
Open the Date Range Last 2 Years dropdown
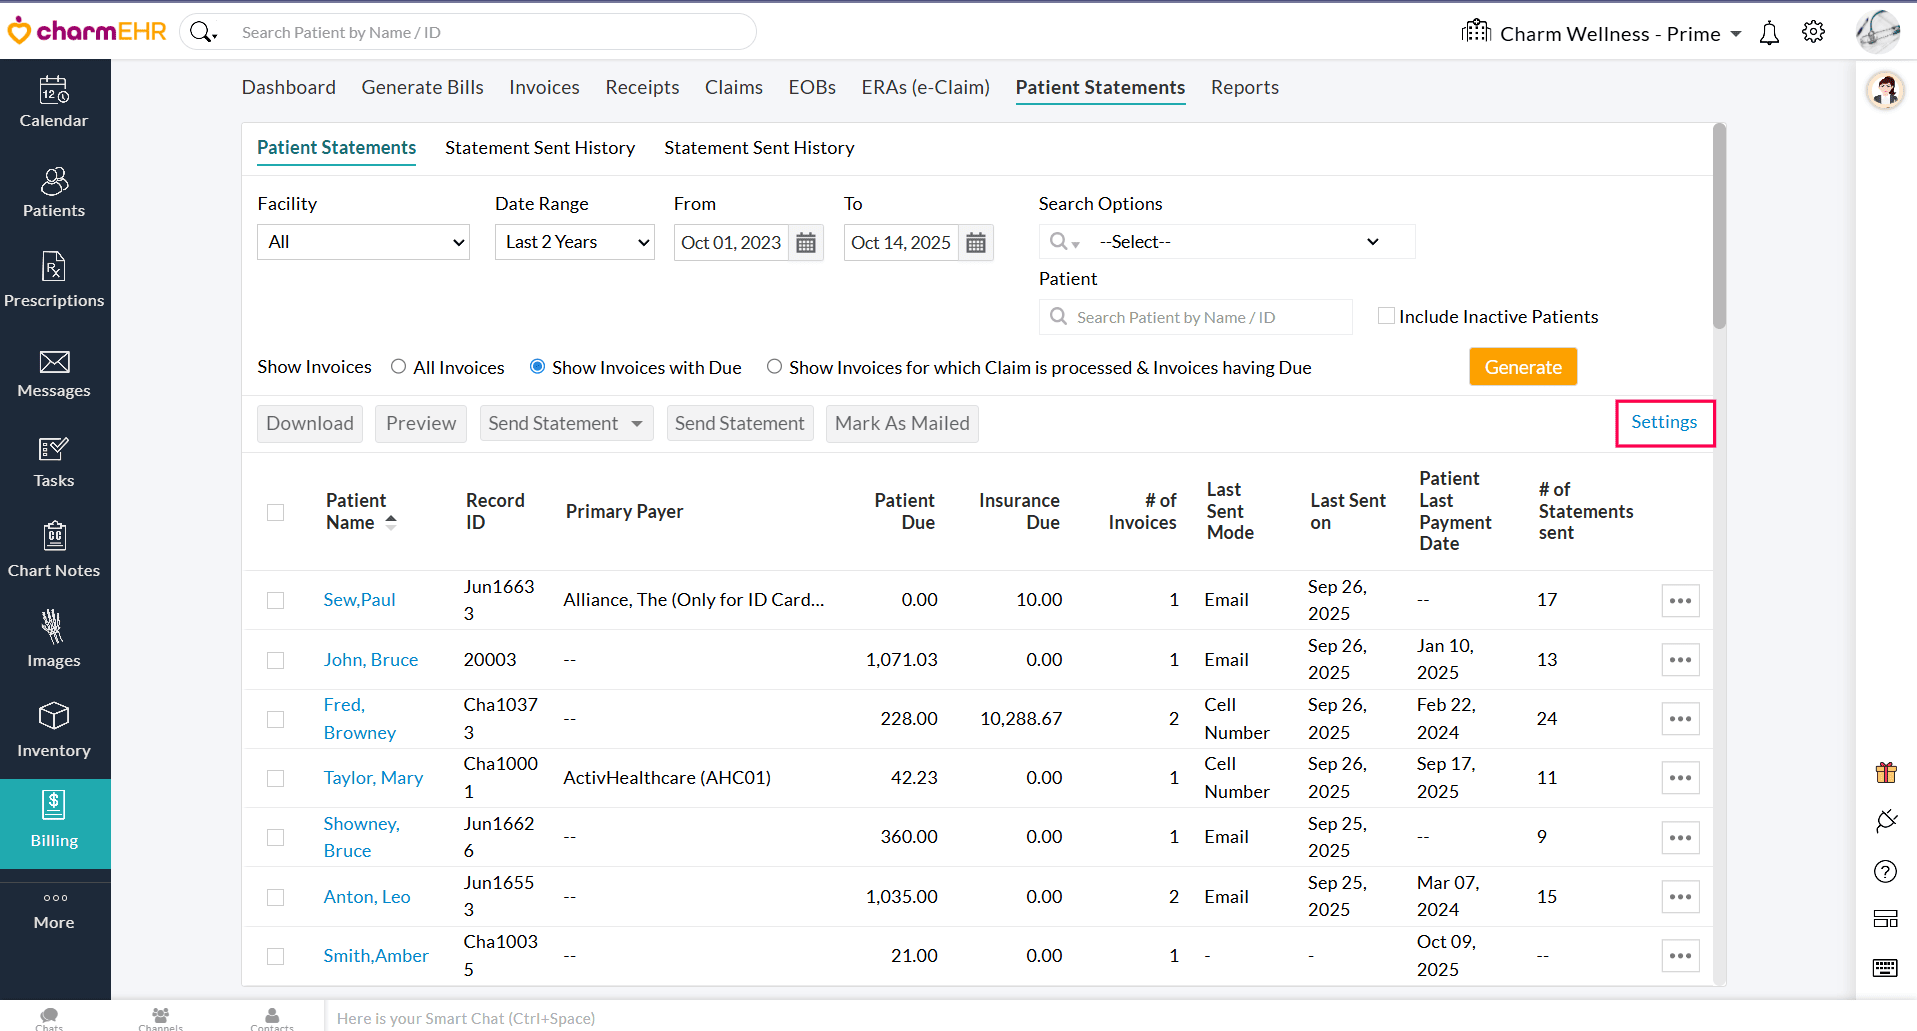tap(574, 242)
